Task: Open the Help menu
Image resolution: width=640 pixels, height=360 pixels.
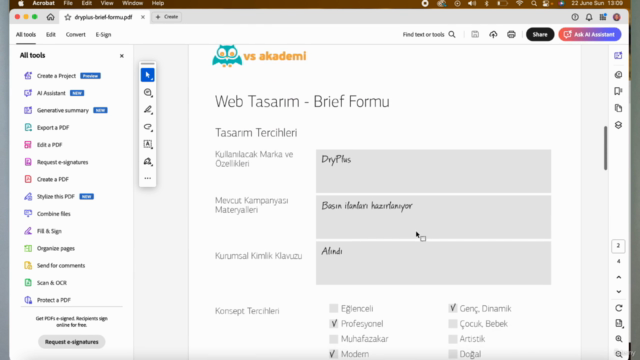Action: click(158, 3)
